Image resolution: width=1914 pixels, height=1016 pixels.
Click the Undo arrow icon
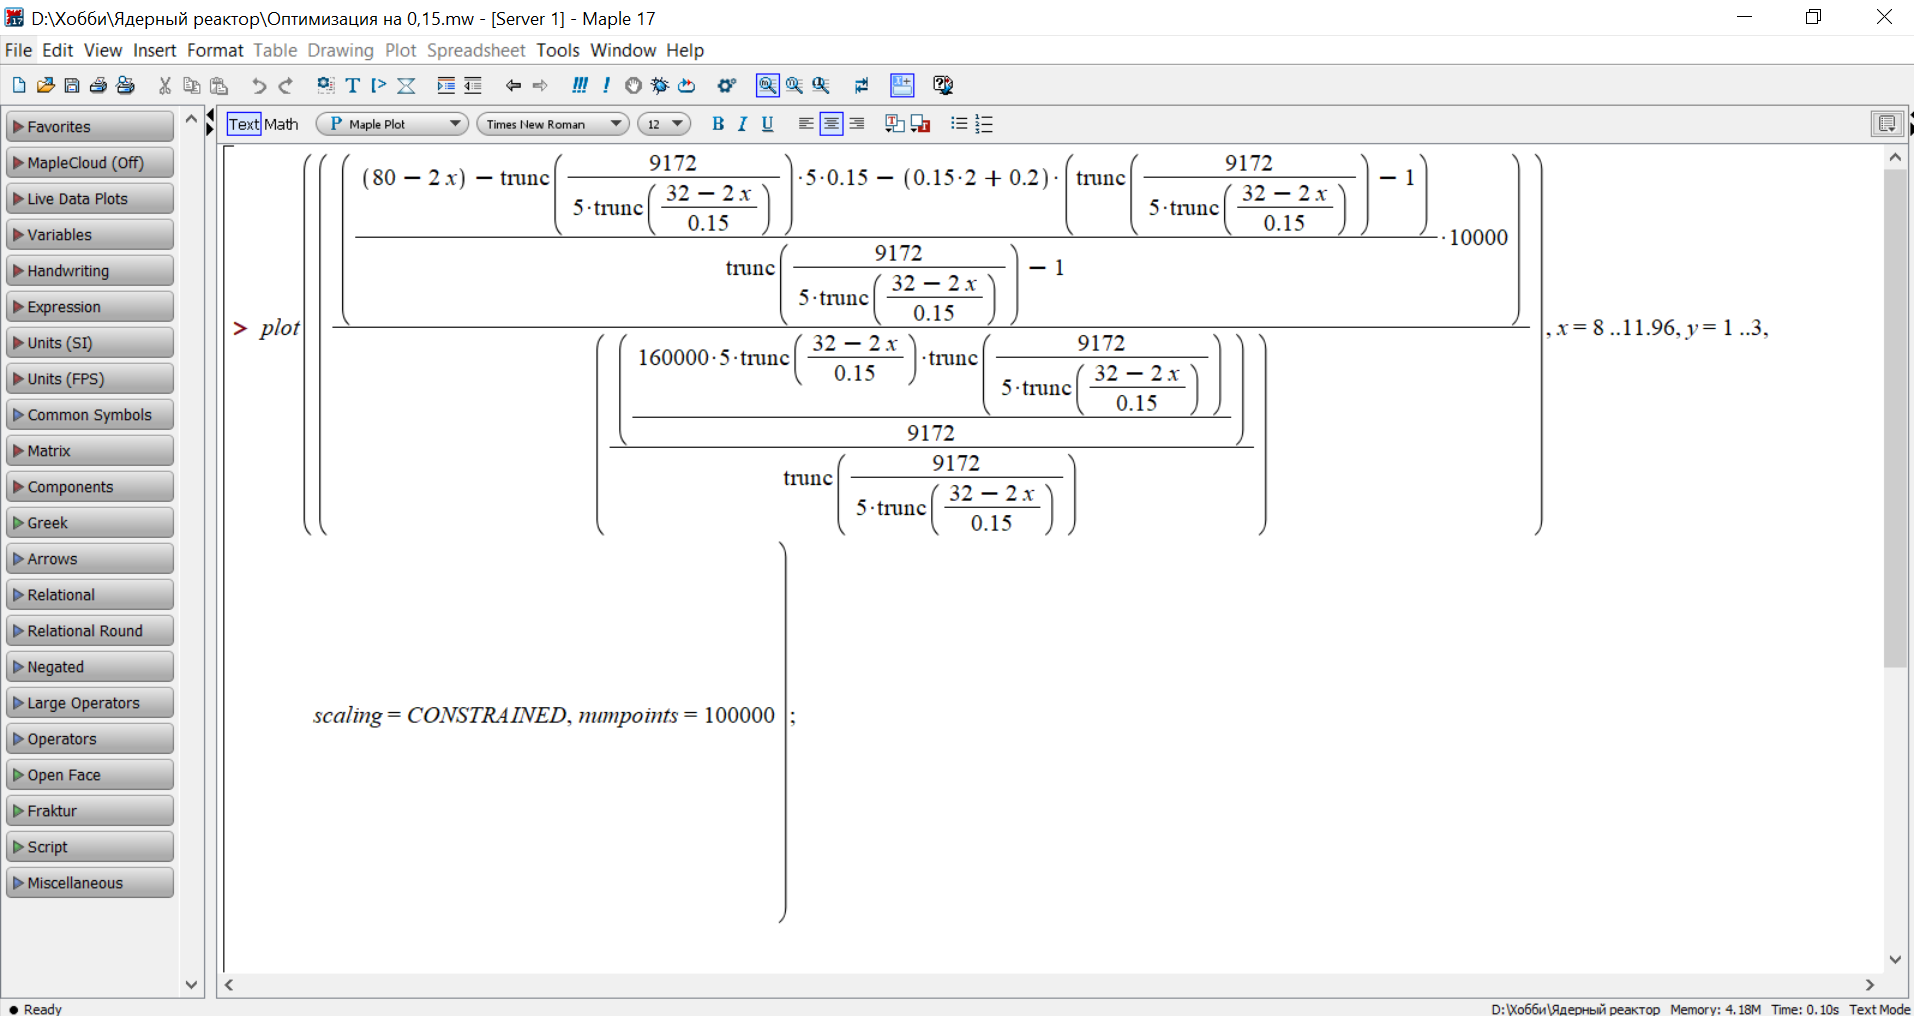pos(259,85)
